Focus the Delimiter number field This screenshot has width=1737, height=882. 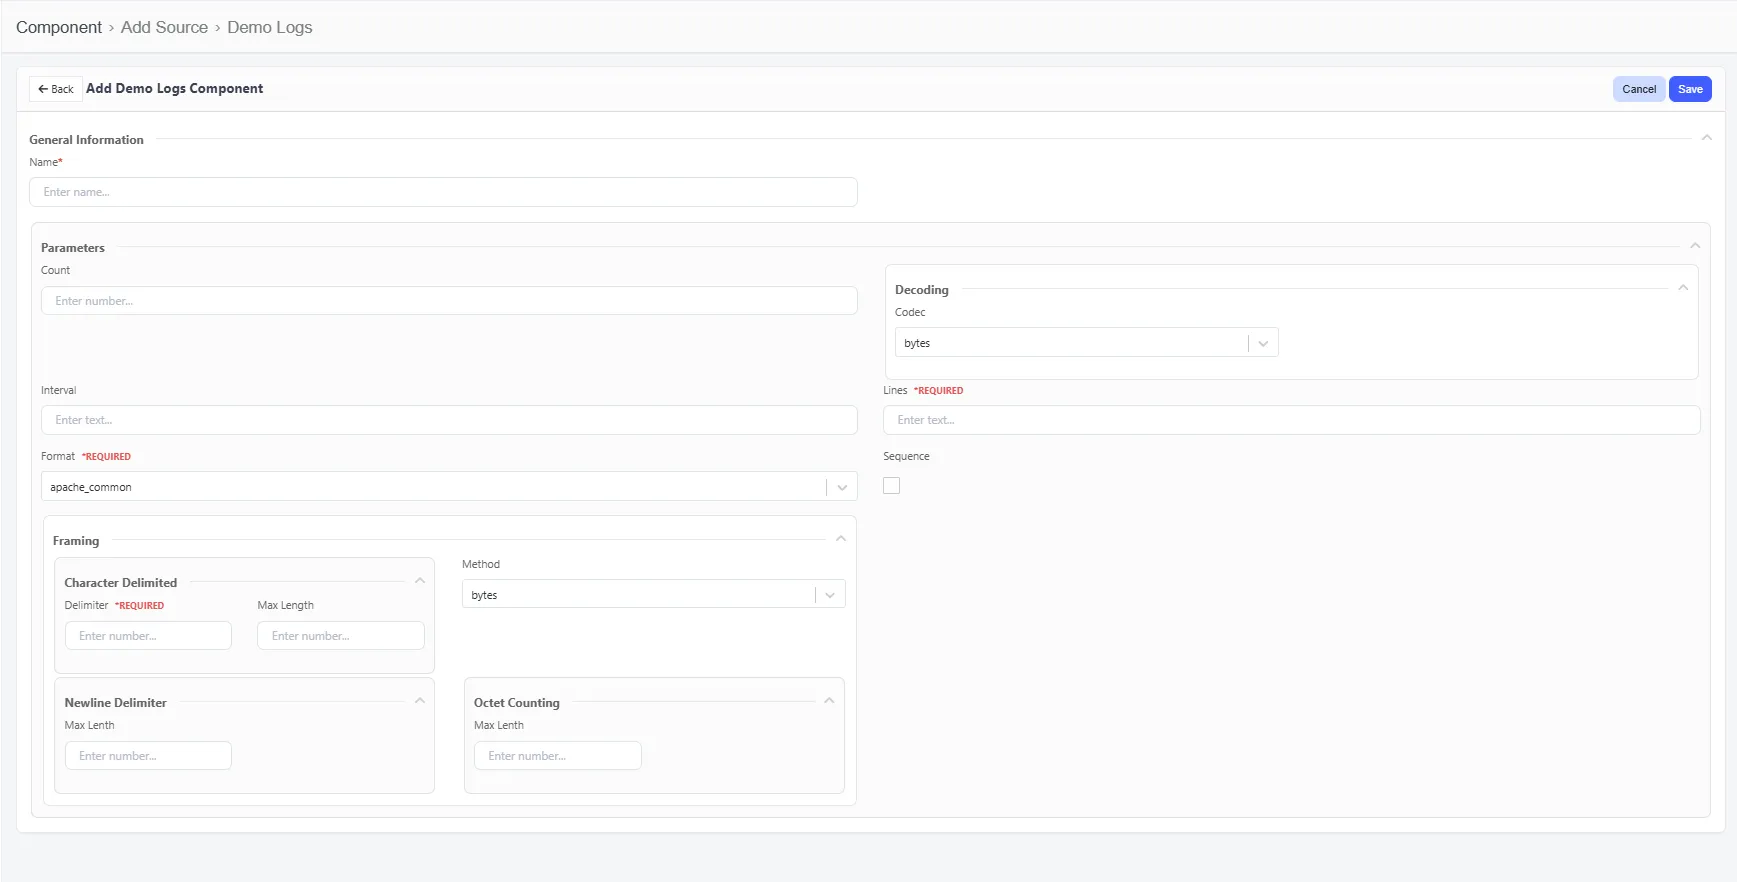148,636
